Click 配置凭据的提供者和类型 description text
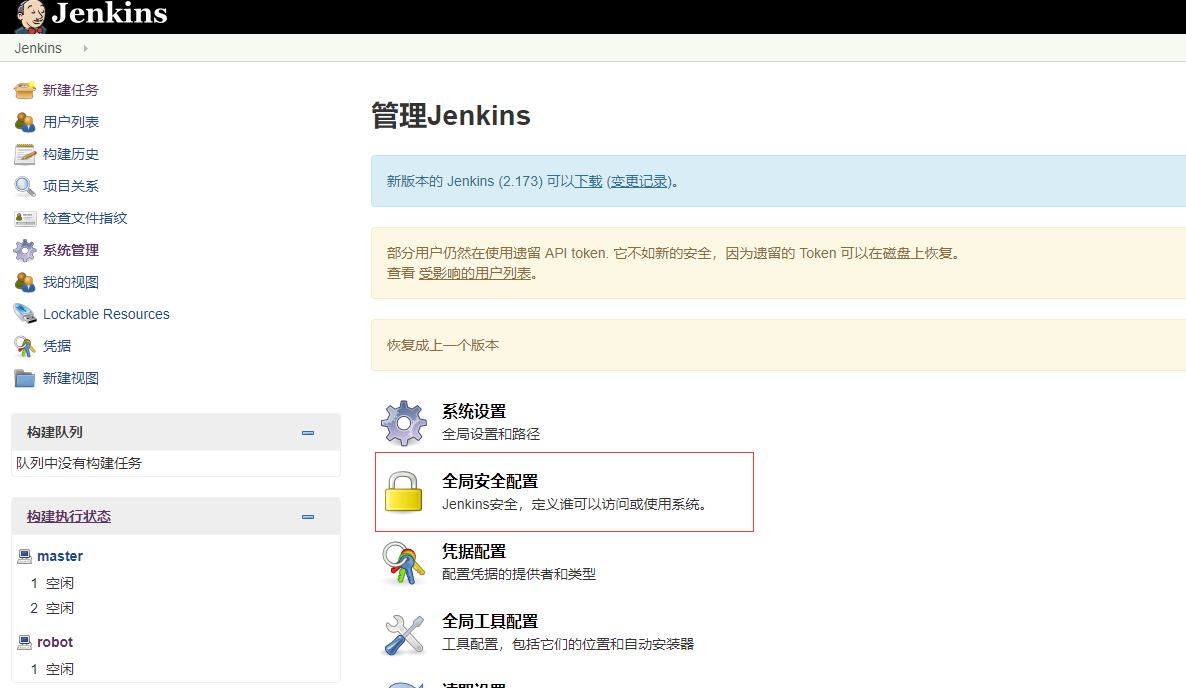The height and width of the screenshot is (688, 1186). 519,575
